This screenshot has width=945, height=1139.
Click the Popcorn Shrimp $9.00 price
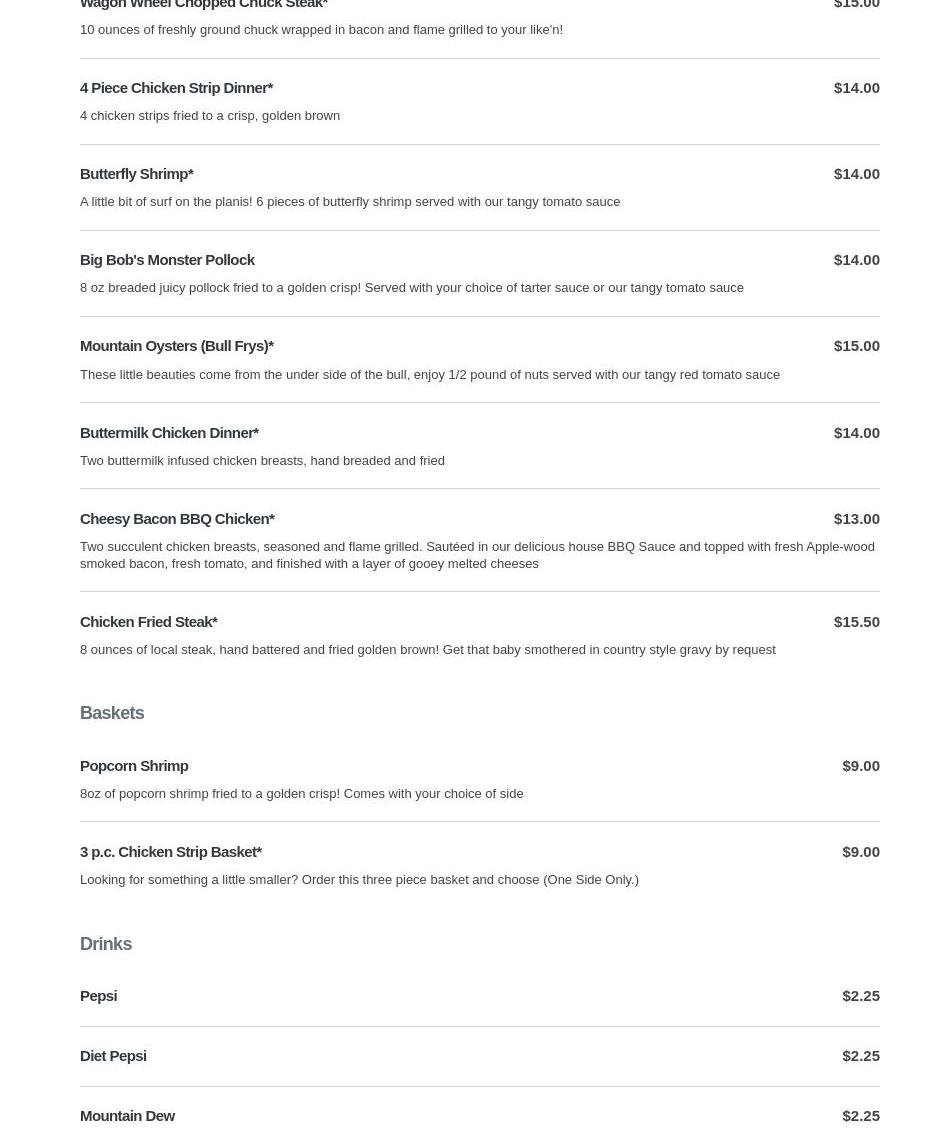point(860,766)
